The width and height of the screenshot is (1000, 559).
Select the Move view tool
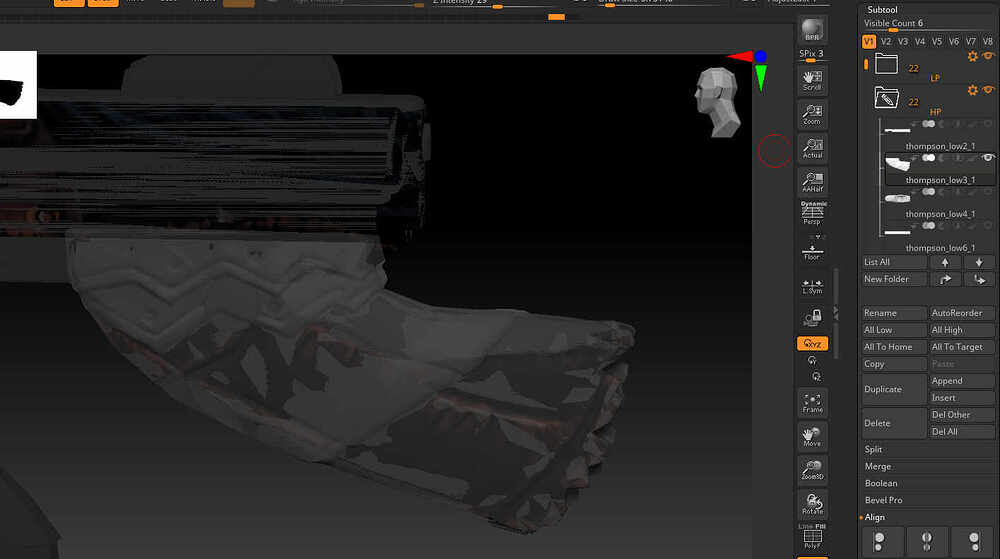(812, 436)
